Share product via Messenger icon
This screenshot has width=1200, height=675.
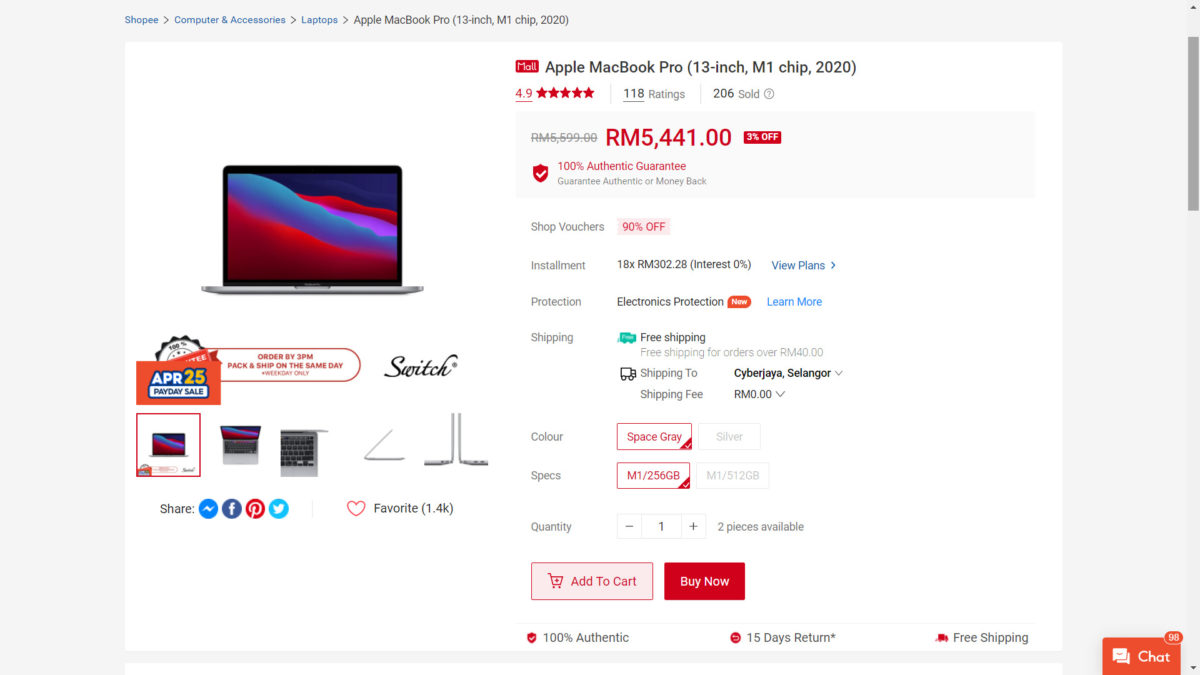208,509
